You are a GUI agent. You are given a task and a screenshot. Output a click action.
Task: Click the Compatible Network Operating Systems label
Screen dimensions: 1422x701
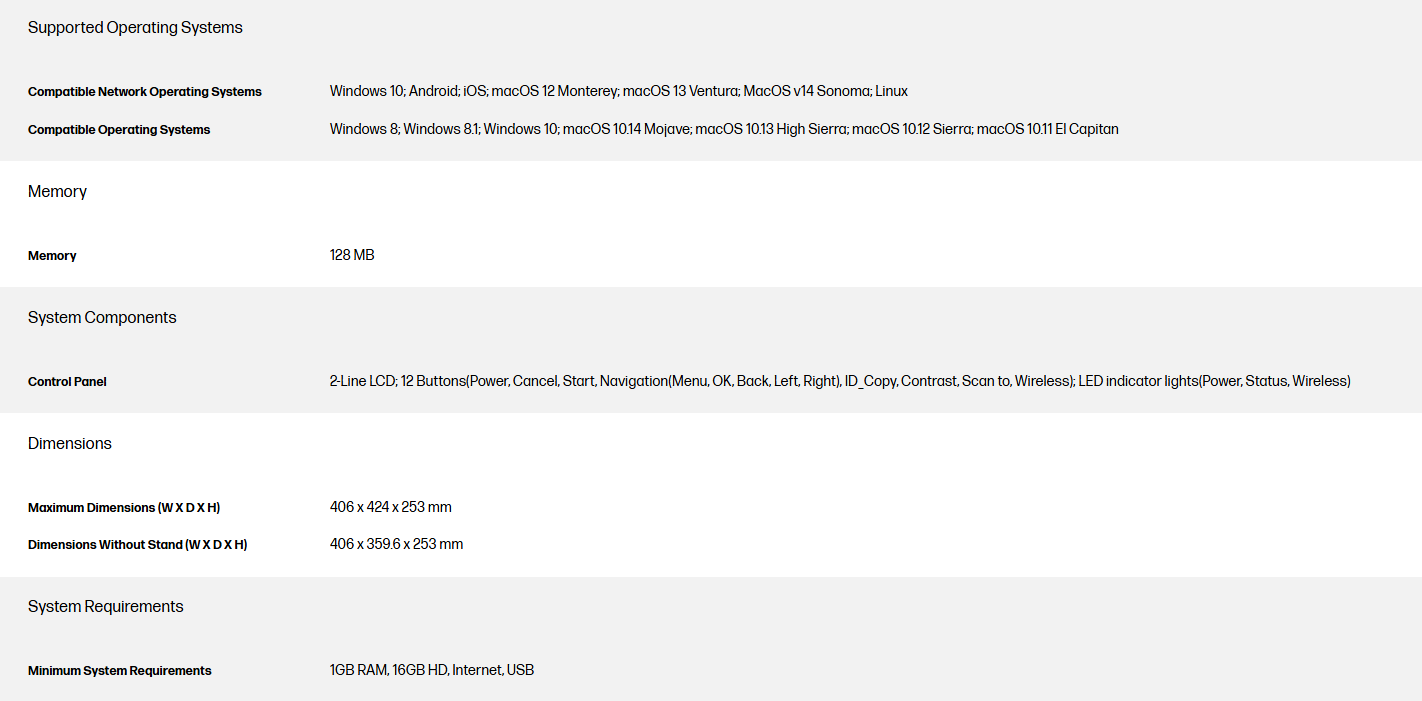tap(145, 92)
